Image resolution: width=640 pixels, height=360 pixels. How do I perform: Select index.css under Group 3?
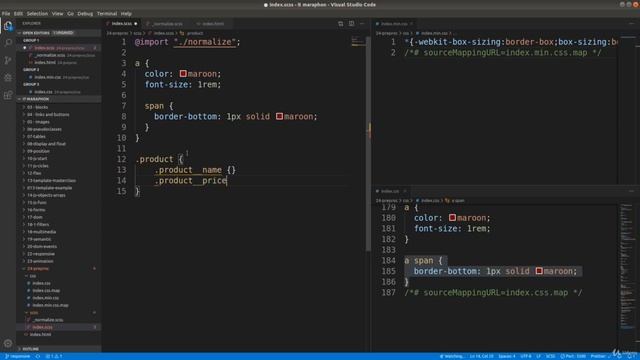coord(59,92)
